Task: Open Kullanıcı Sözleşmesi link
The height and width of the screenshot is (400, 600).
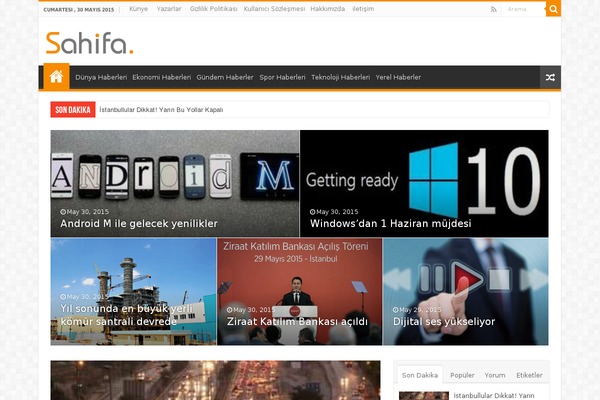Action: [274, 9]
